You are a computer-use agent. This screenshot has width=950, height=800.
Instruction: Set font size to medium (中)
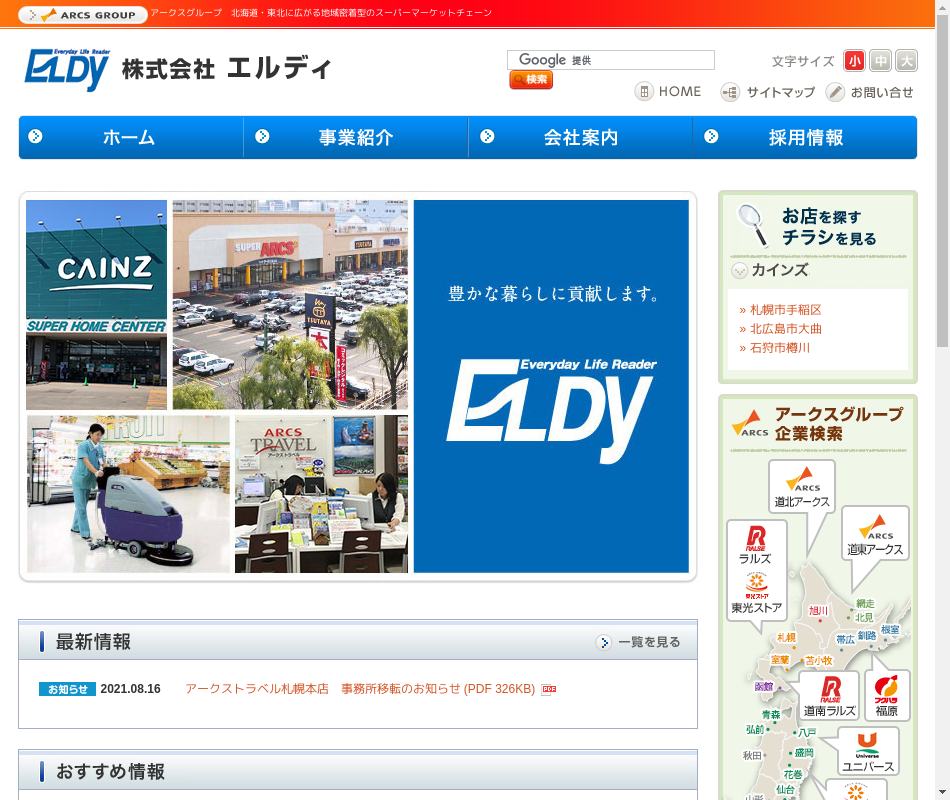click(880, 61)
